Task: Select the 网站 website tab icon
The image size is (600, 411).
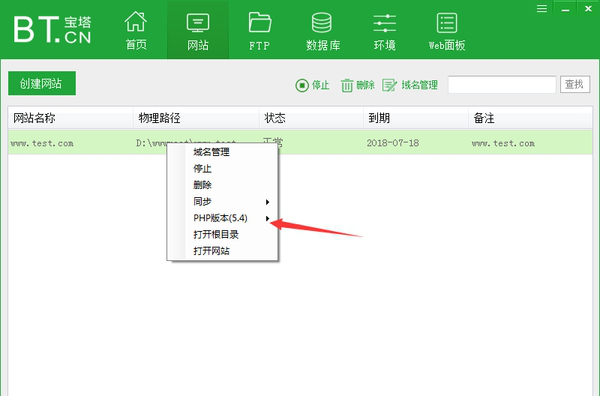Action: pyautogui.click(x=198, y=22)
